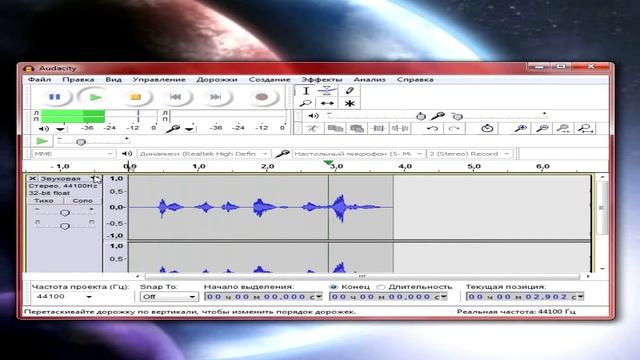Viewport: 640px width, 360px height.
Task: Select the Draw (pencil) tool
Action: [x=349, y=91]
